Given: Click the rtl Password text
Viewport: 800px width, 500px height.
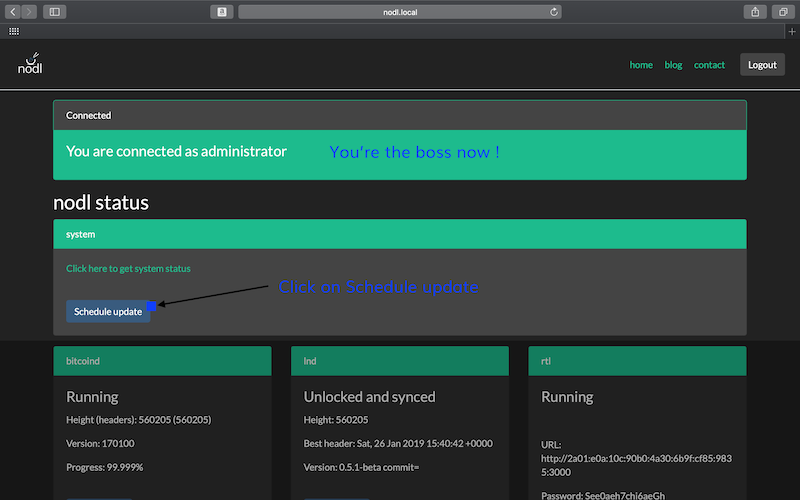Looking at the screenshot, I should 603,495.
